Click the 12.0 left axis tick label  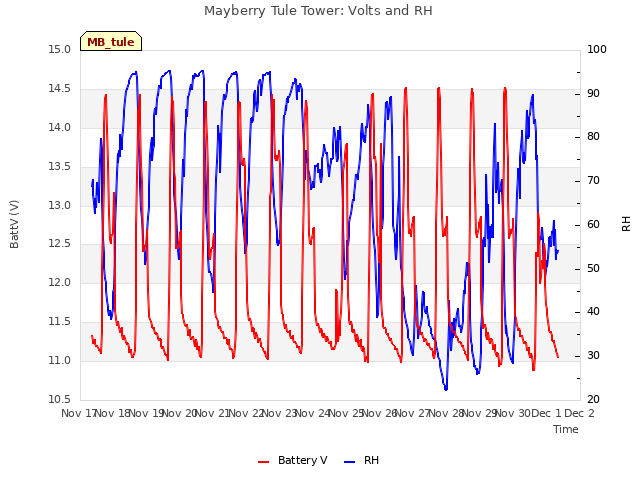coord(59,282)
